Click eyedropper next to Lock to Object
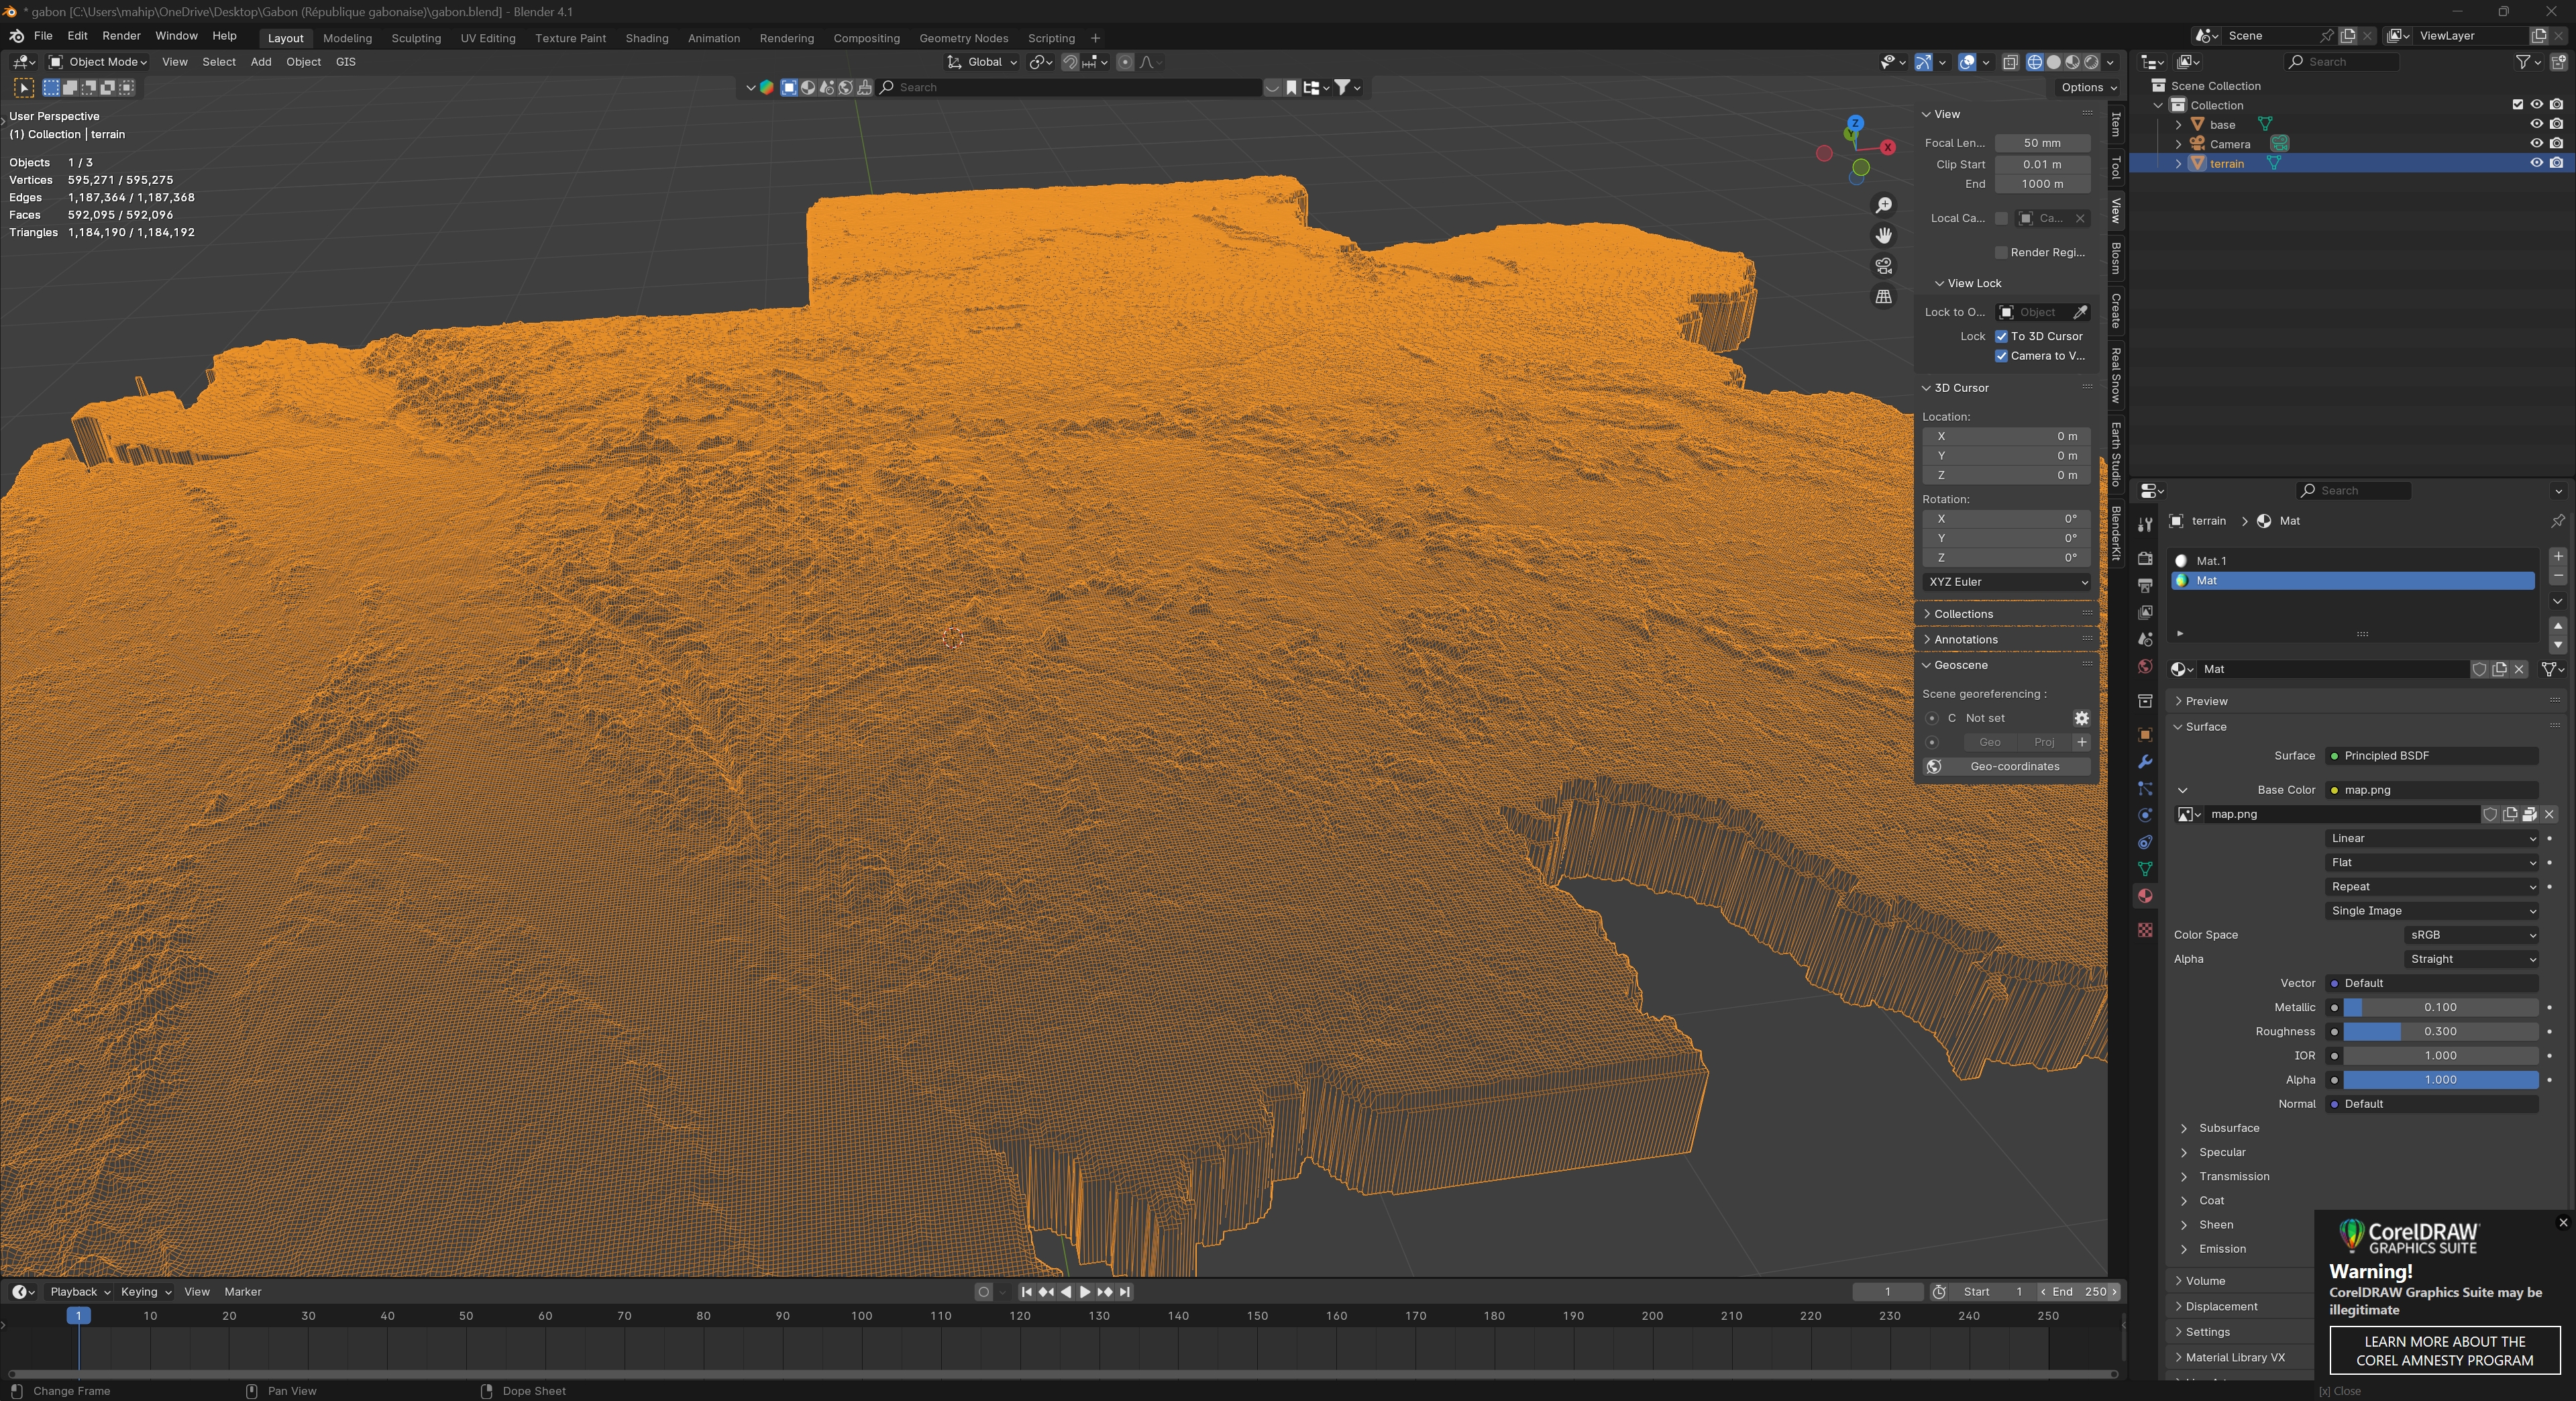The width and height of the screenshot is (2576, 1401). click(x=2080, y=312)
